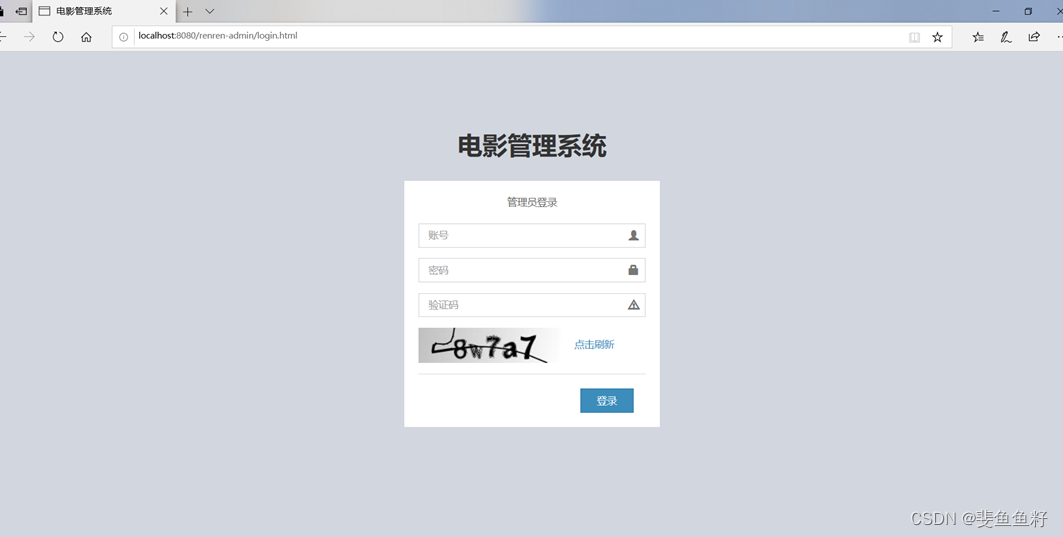This screenshot has height=537, width=1063.
Task: Click the captcha image 8w7a7
Action: (489, 345)
